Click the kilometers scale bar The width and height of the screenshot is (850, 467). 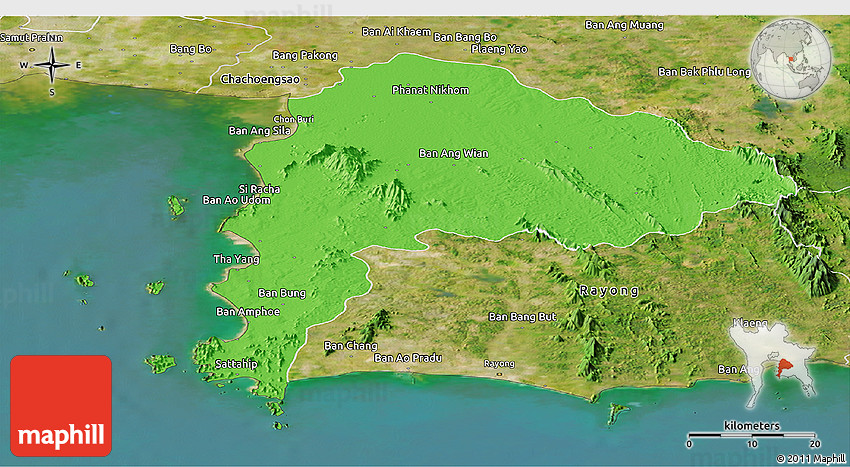pos(754,434)
